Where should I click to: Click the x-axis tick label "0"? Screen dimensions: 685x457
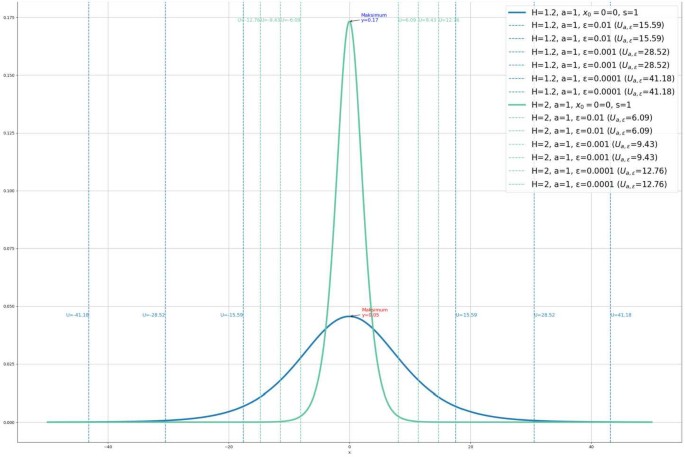(349, 447)
